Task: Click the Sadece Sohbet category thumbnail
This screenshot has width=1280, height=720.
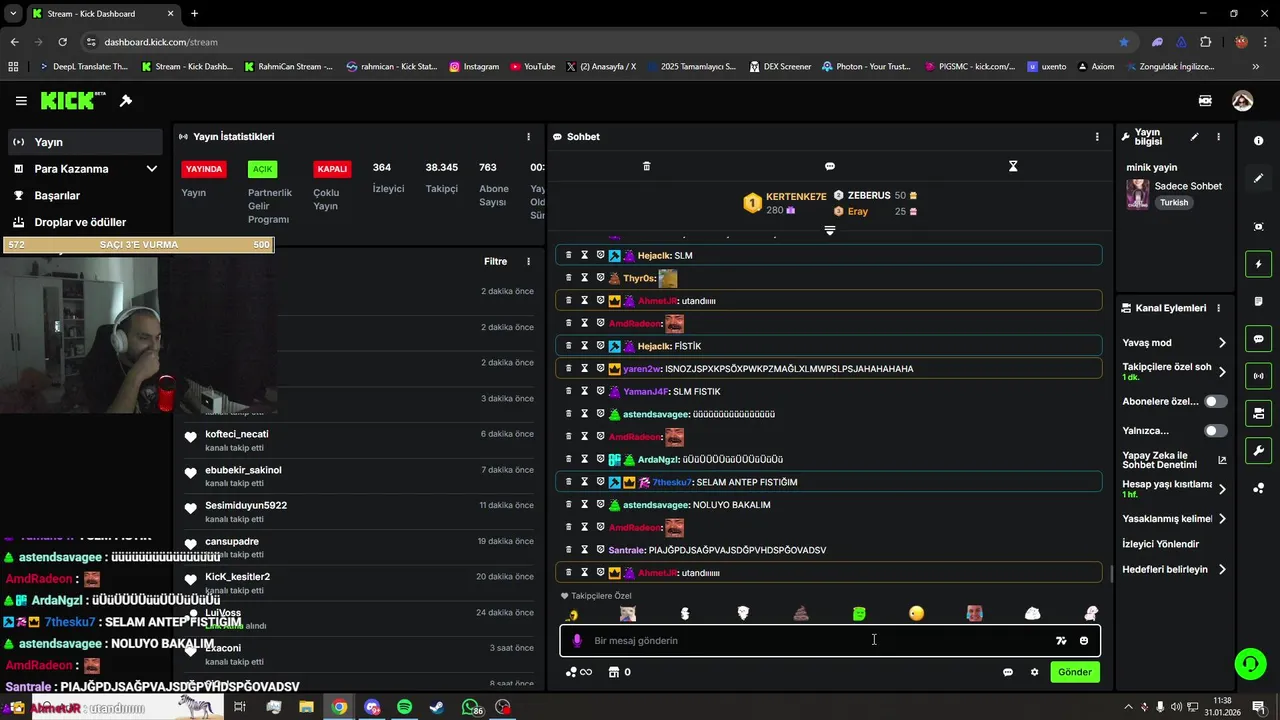Action: (x=1137, y=194)
